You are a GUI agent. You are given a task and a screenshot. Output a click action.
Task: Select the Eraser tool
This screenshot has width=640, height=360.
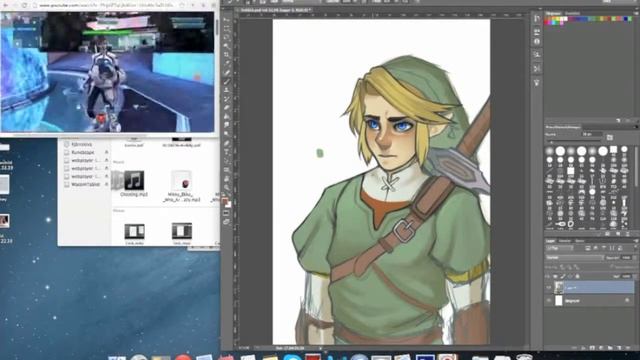click(x=227, y=108)
